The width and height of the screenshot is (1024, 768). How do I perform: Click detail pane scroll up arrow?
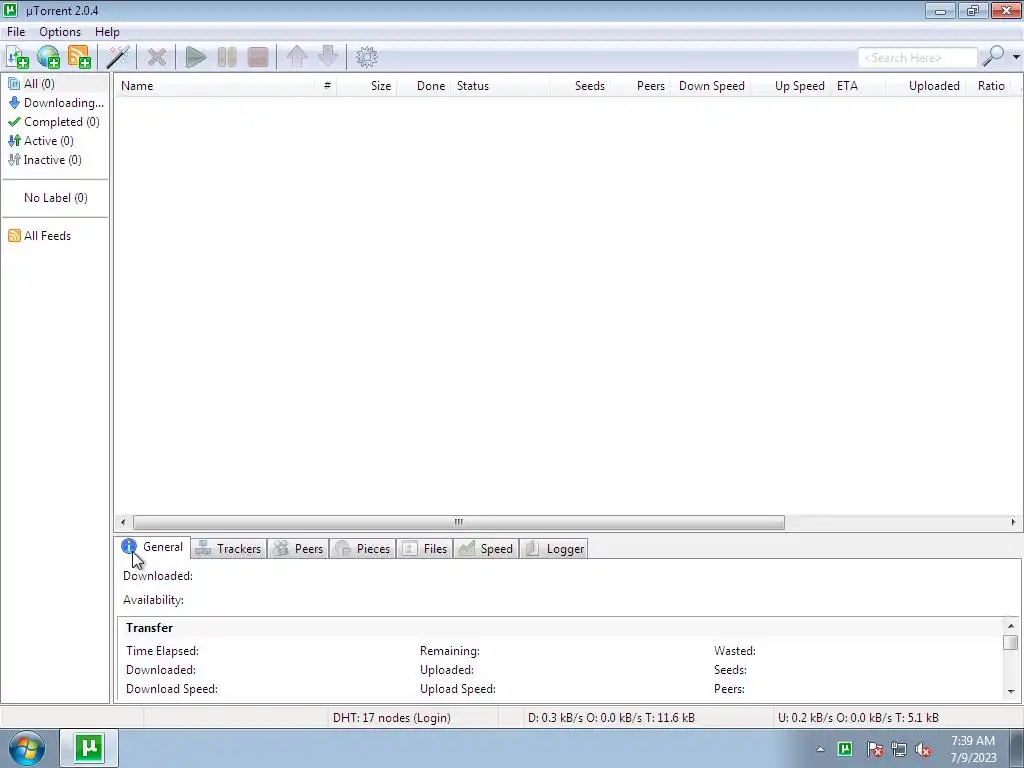[x=1011, y=626]
